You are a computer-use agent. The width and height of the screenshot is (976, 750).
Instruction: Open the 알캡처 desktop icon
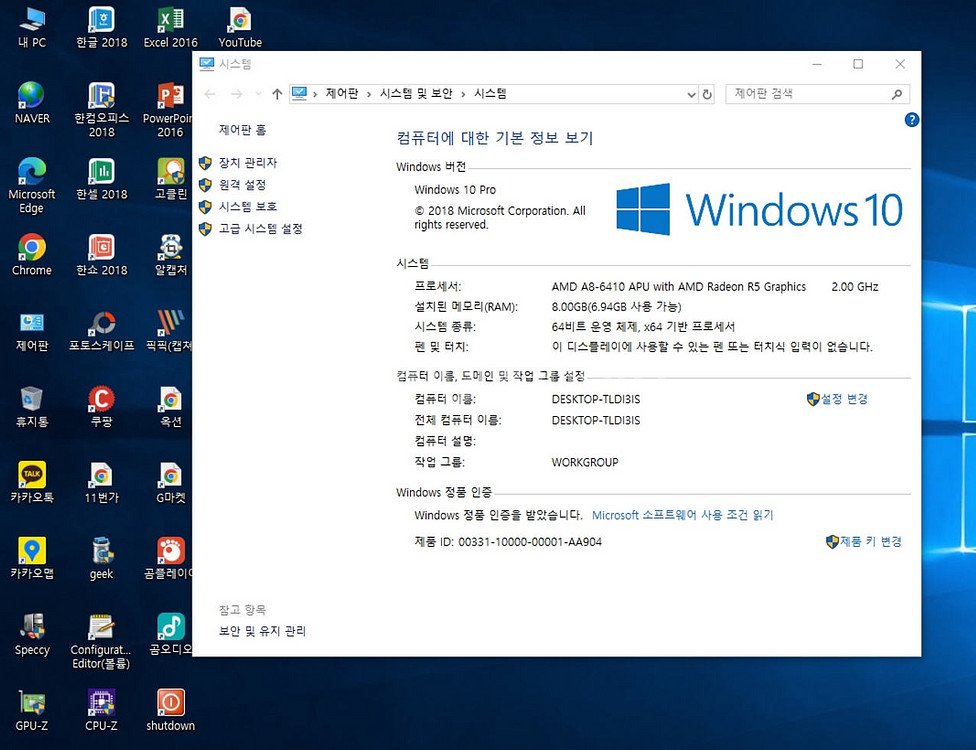coord(171,255)
